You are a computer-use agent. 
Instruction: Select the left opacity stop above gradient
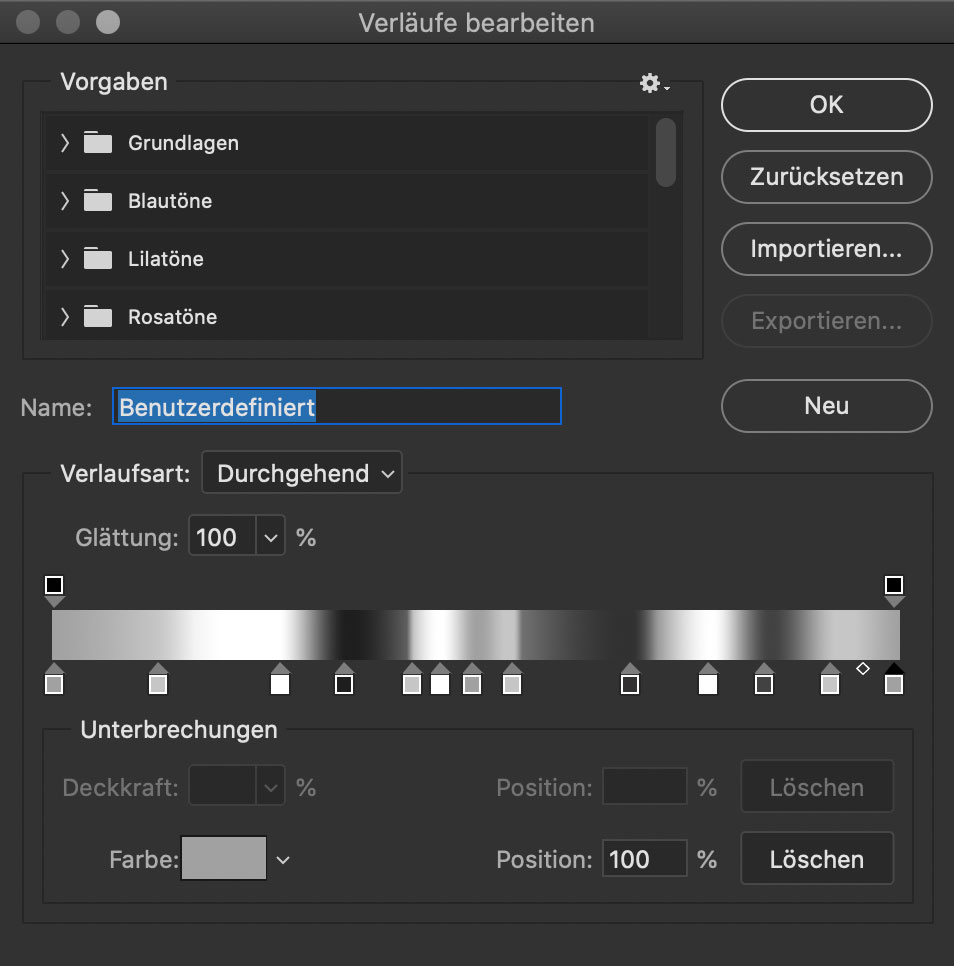[x=54, y=590]
